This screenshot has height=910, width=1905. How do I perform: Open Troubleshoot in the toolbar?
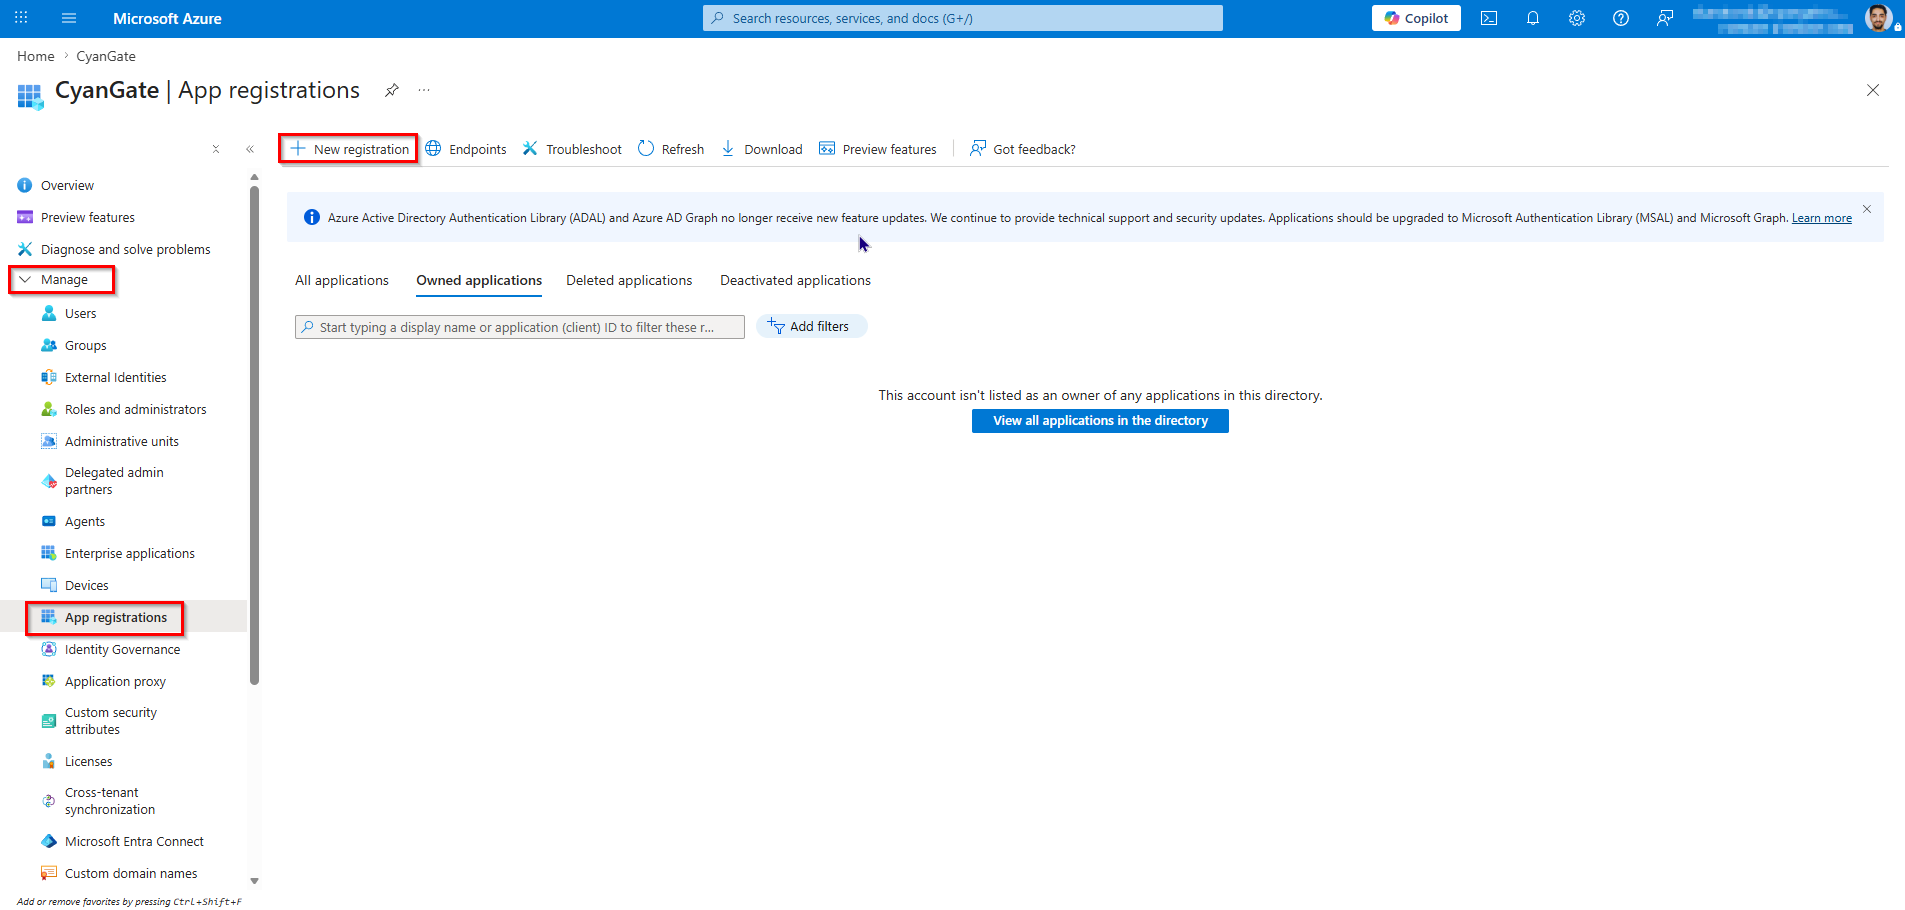[x=572, y=149]
